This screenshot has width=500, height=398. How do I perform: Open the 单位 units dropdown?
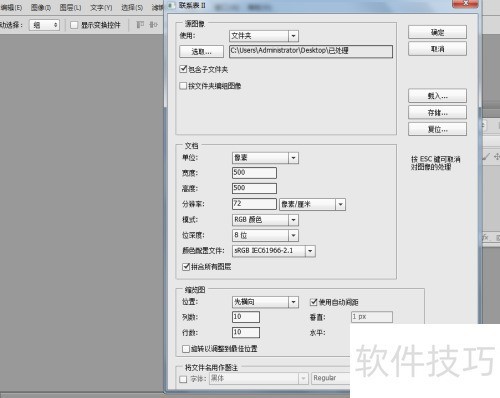coord(265,158)
